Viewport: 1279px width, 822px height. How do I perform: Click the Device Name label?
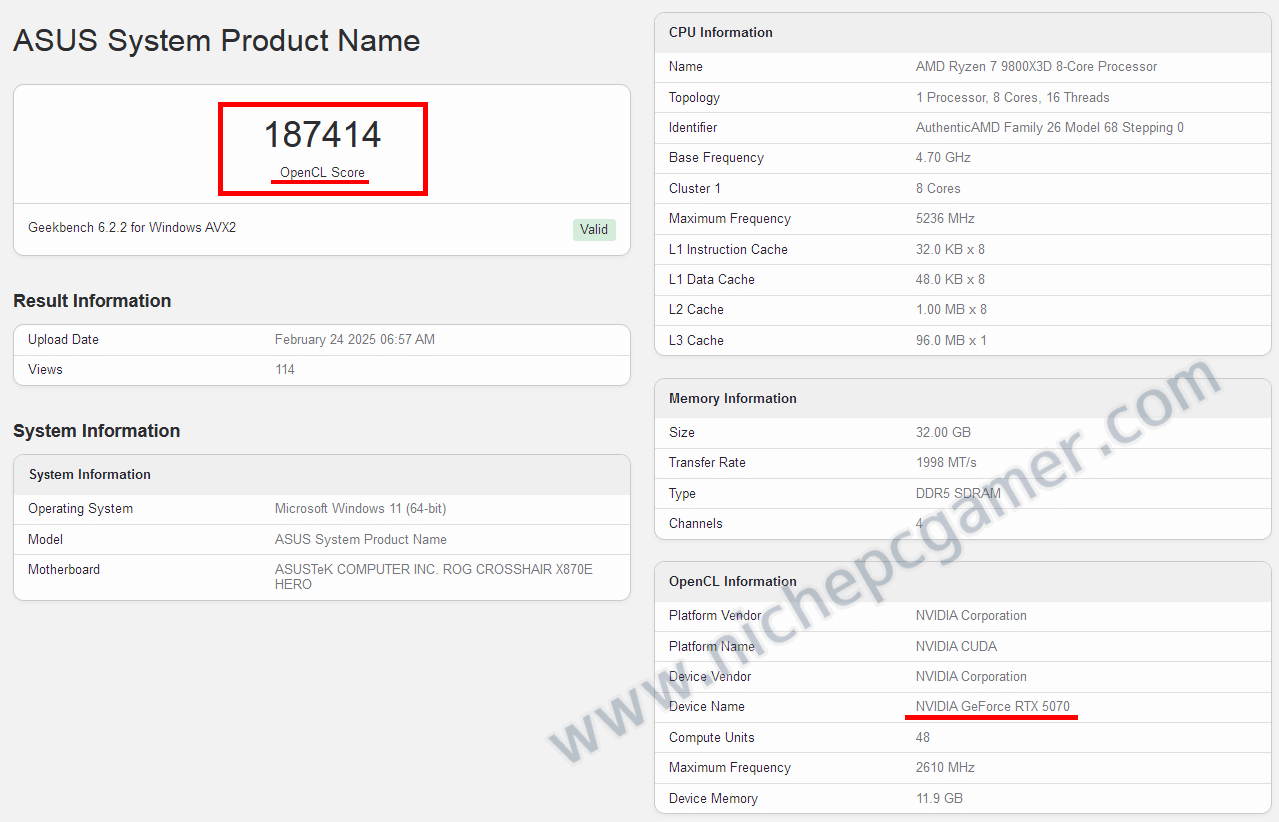point(707,706)
